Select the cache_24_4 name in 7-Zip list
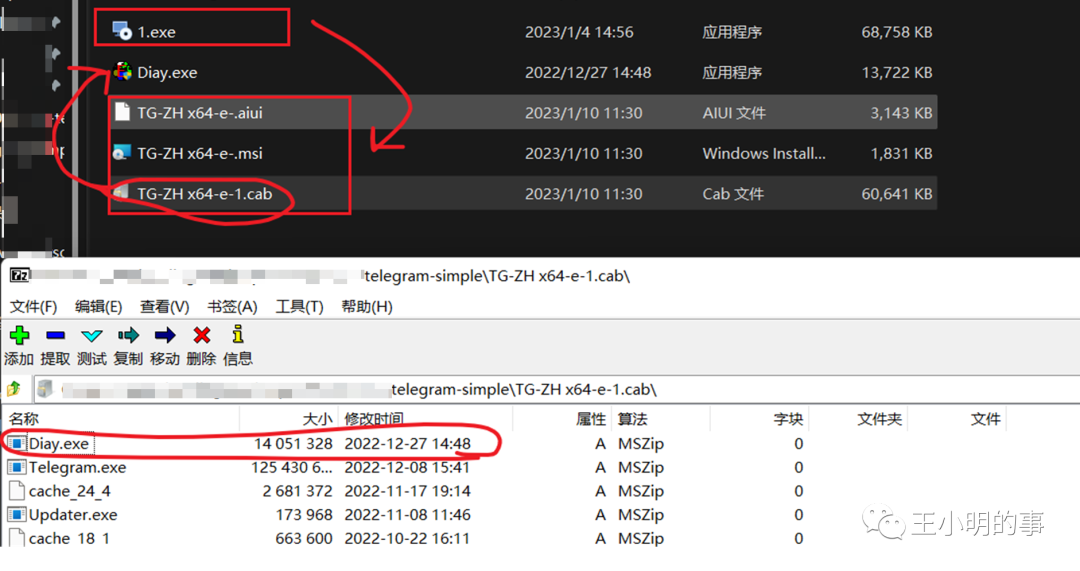This screenshot has width=1080, height=571. (69, 491)
